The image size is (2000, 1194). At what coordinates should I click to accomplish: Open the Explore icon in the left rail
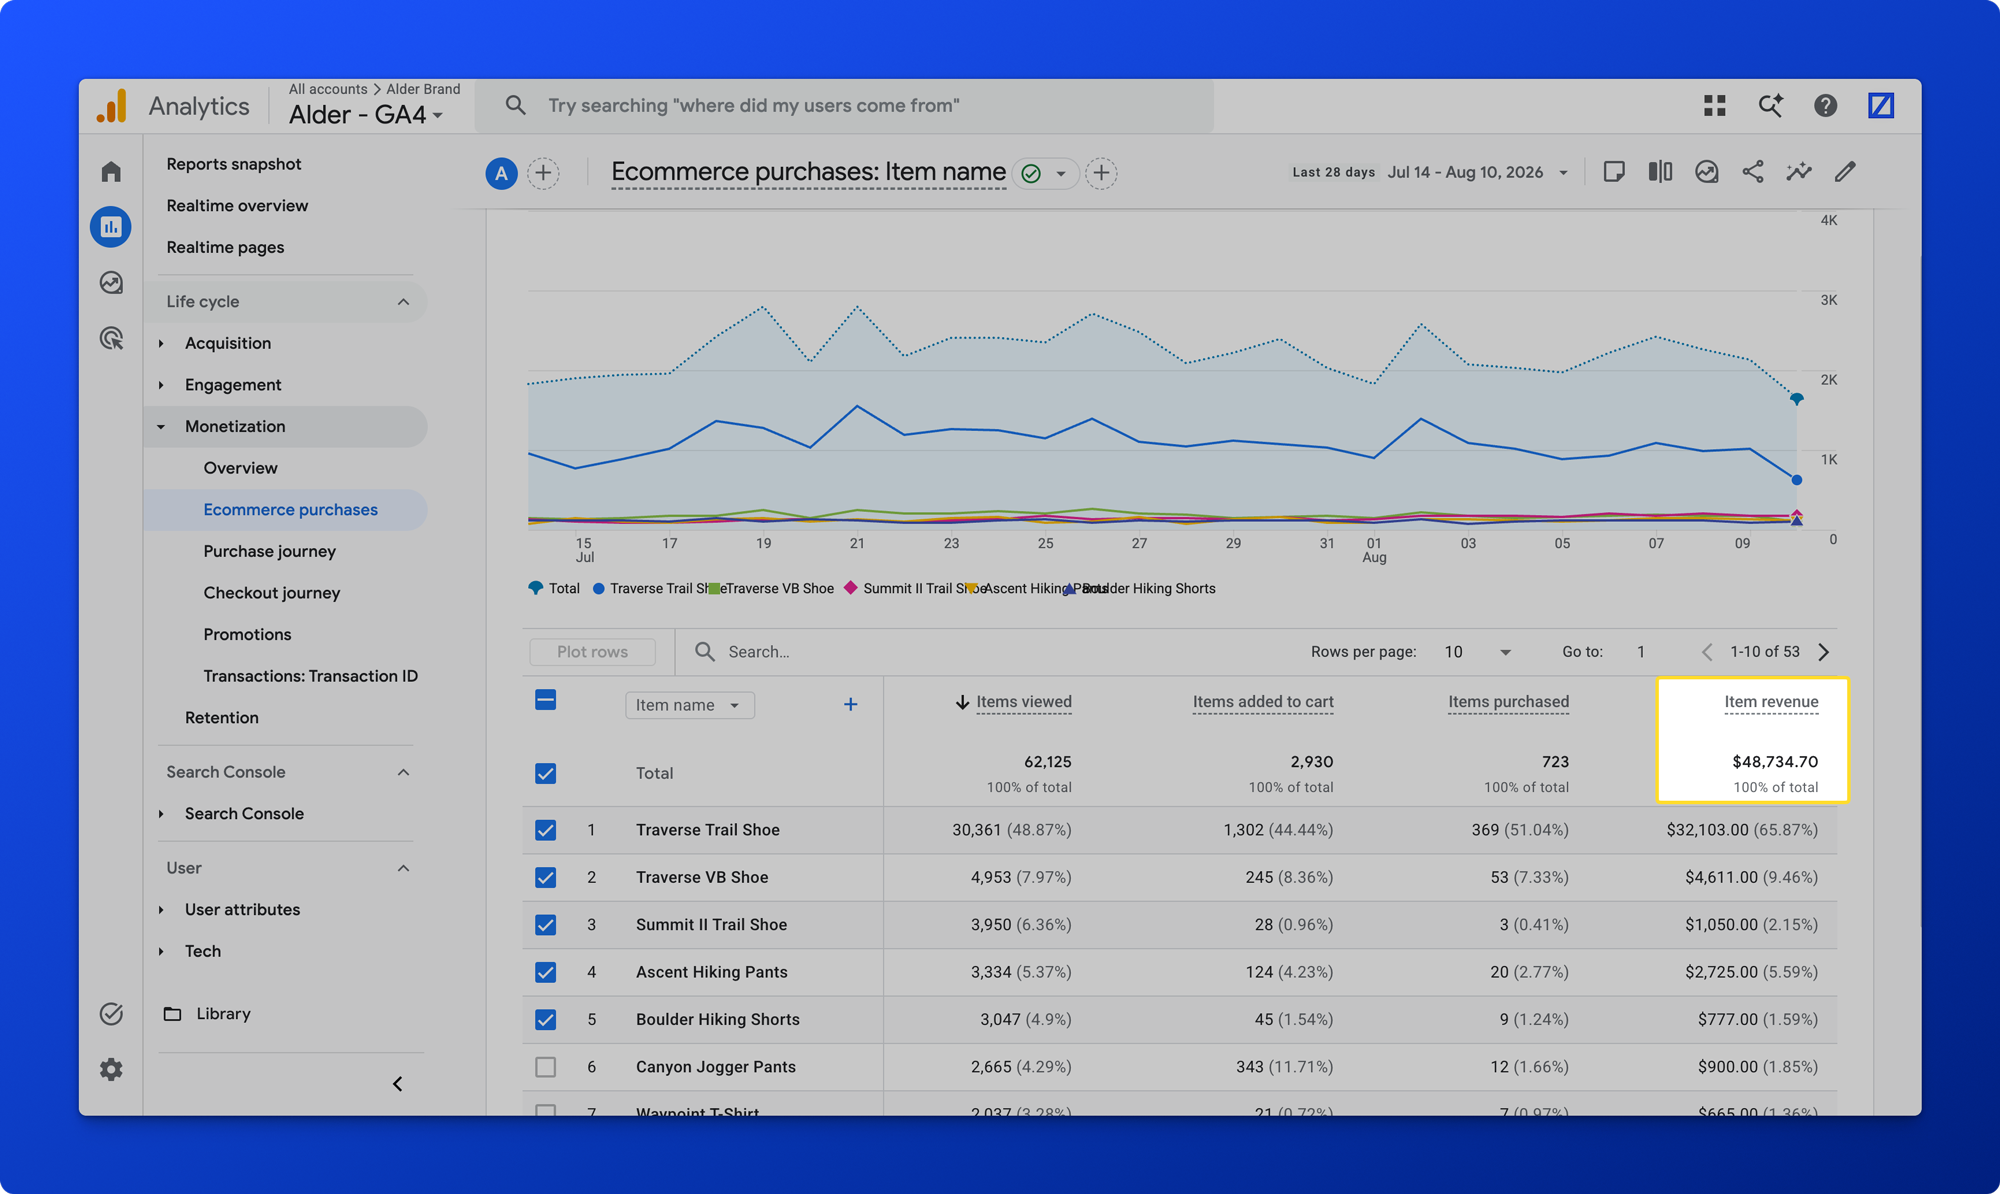coord(111,283)
